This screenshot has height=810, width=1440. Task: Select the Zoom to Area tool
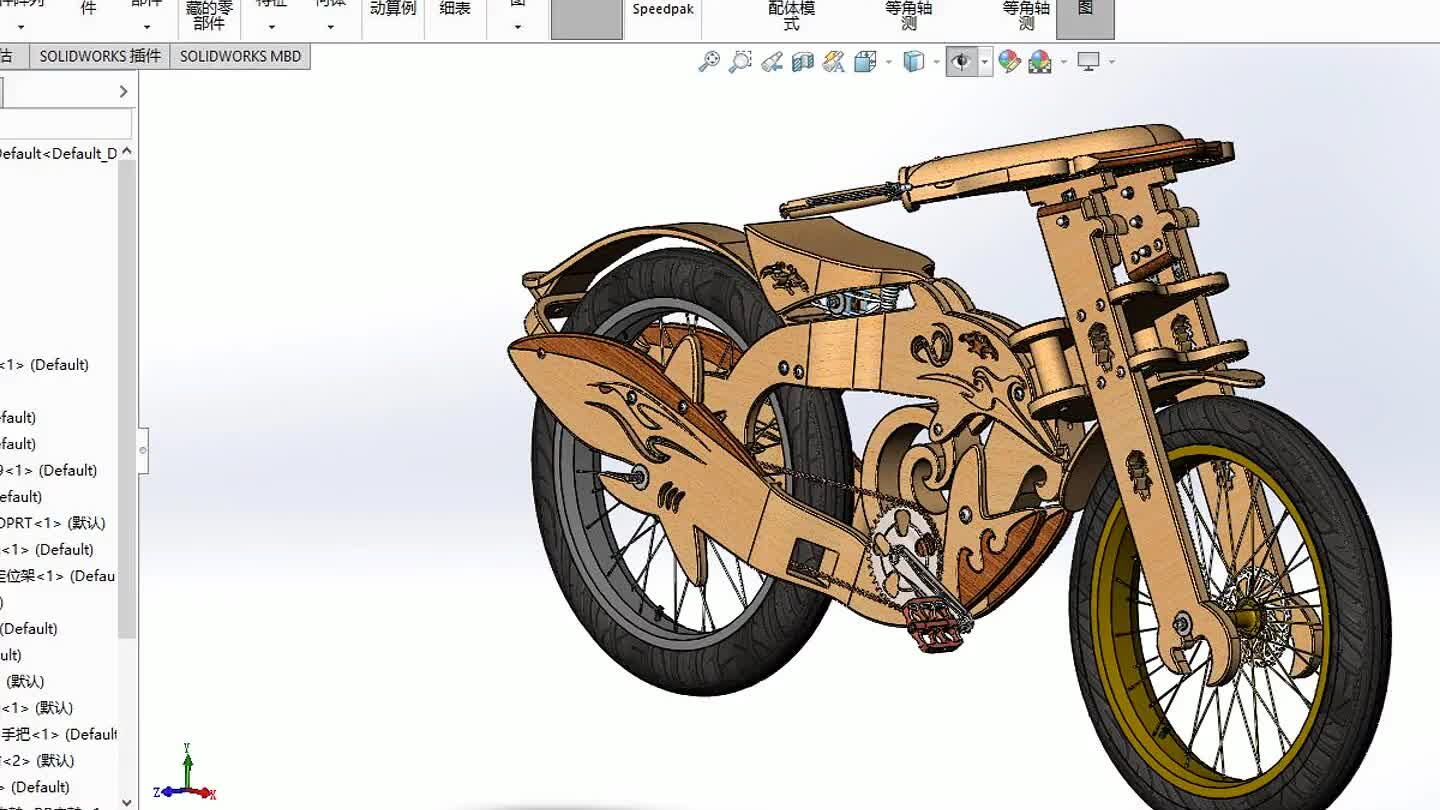click(740, 62)
